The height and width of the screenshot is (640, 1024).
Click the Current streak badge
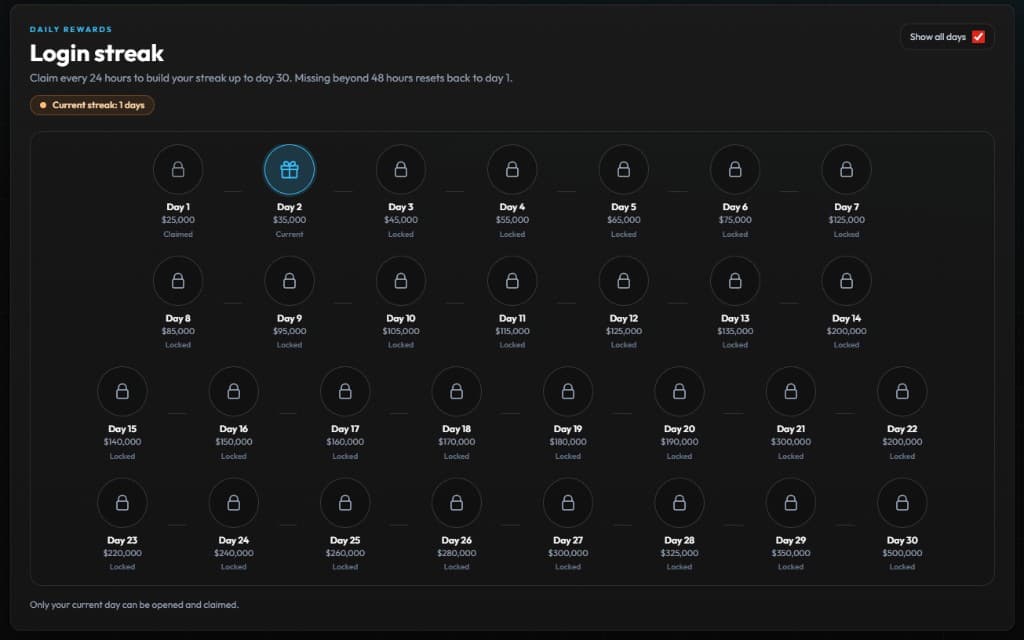click(92, 104)
